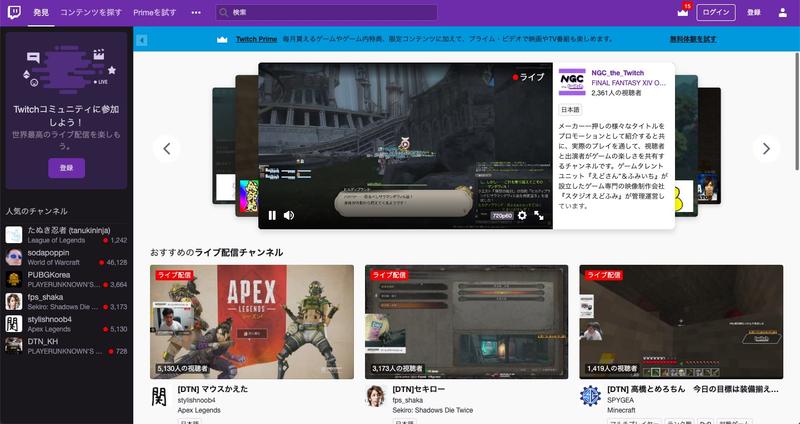Click sodapoppin avatar icon

click(14, 257)
